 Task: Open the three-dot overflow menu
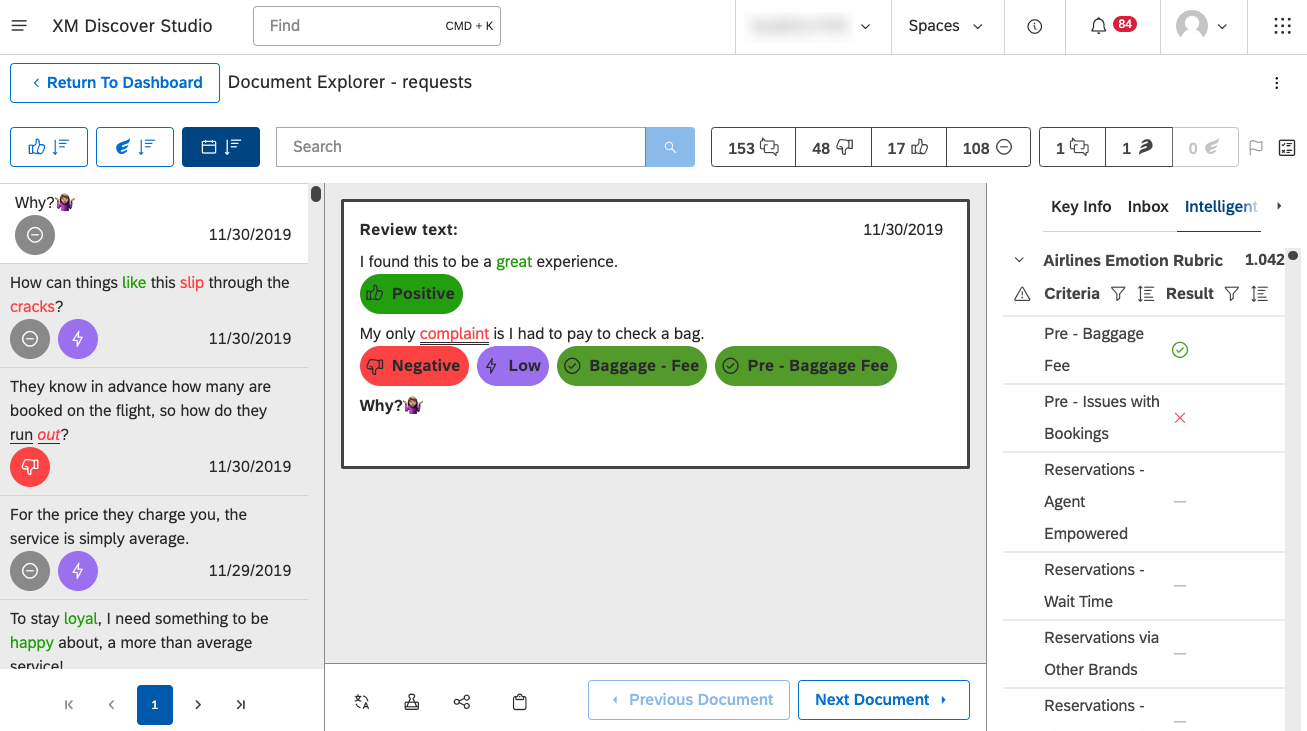1276,83
